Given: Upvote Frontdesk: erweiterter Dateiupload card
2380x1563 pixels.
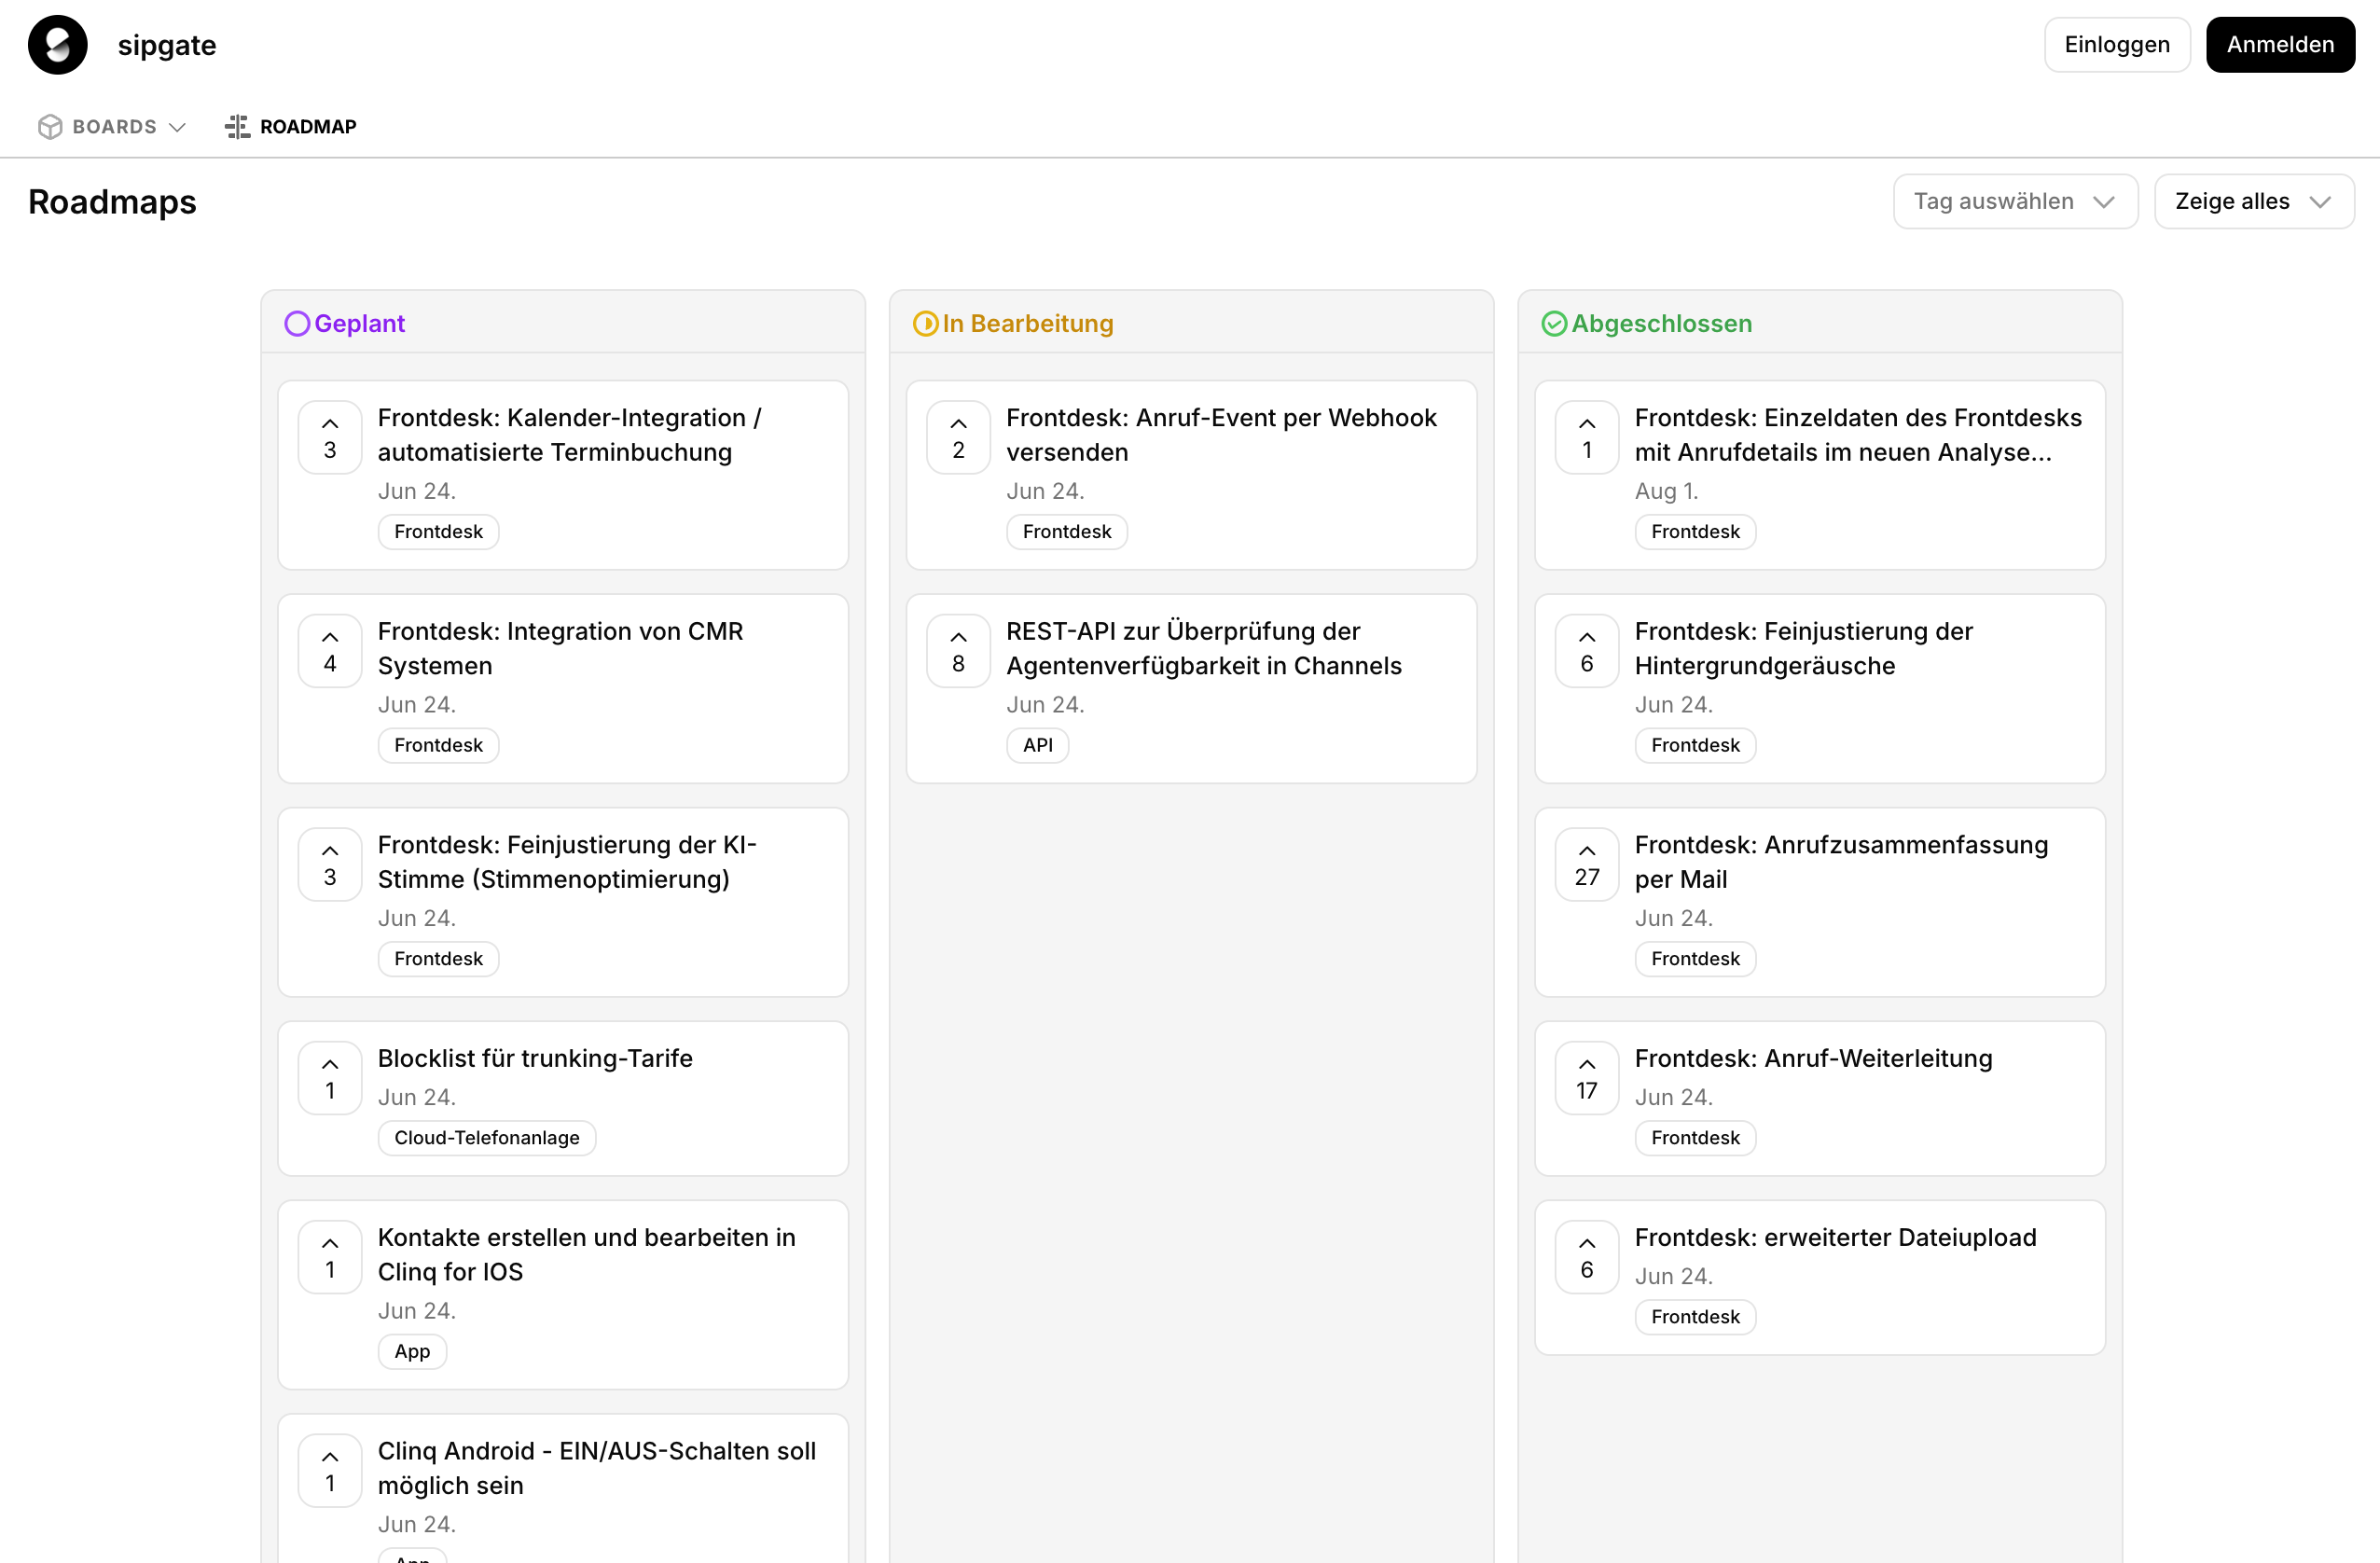Looking at the screenshot, I should tap(1586, 1257).
